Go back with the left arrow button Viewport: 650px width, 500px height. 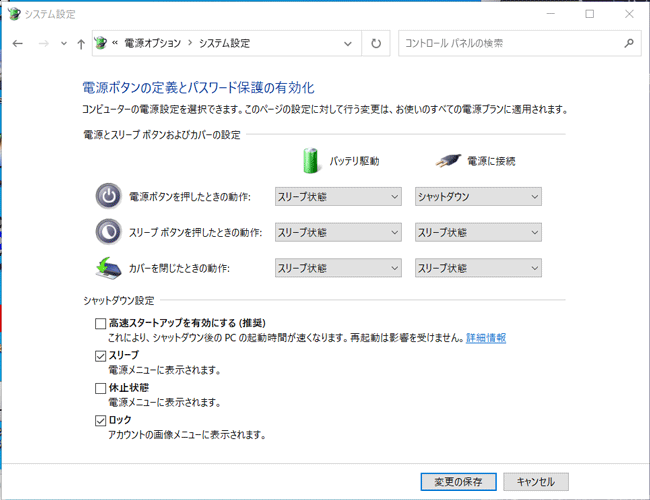click(x=17, y=44)
